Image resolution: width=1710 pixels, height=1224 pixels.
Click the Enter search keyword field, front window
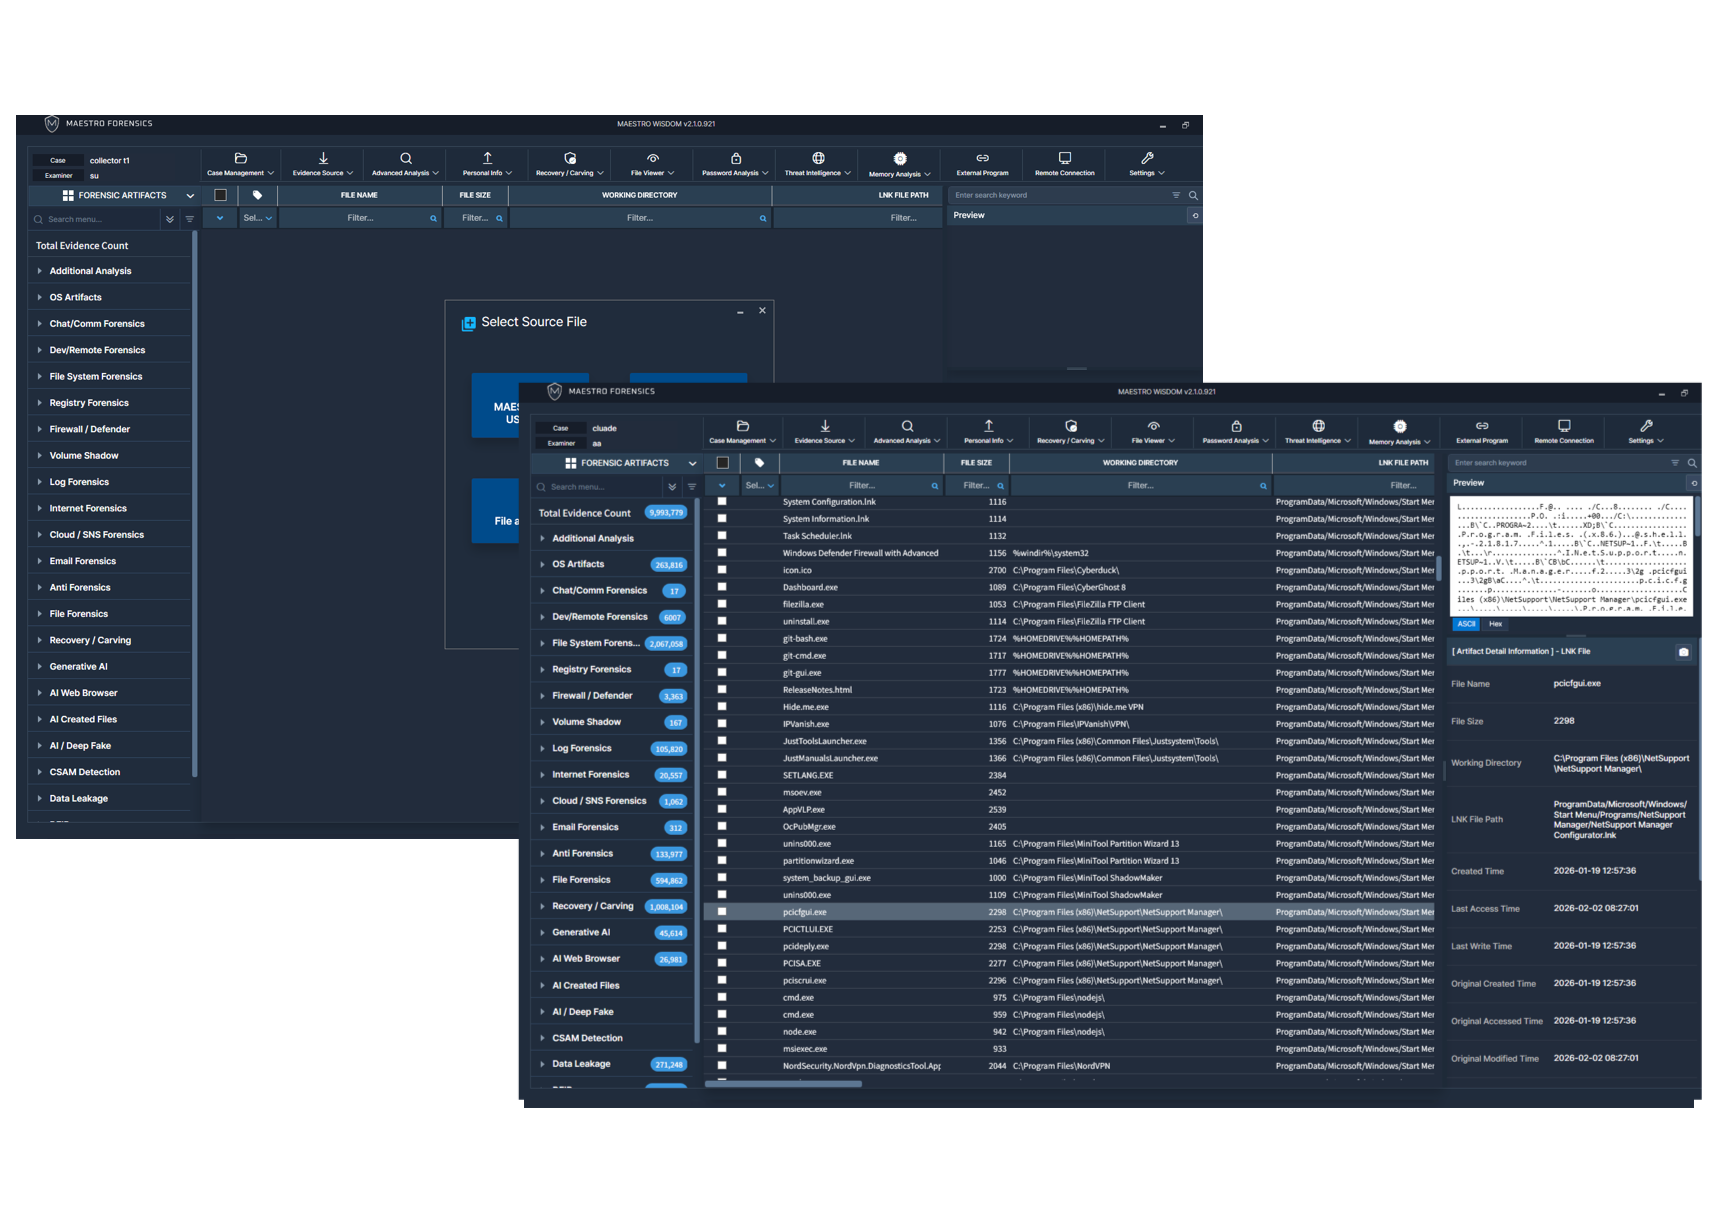pos(1558,463)
